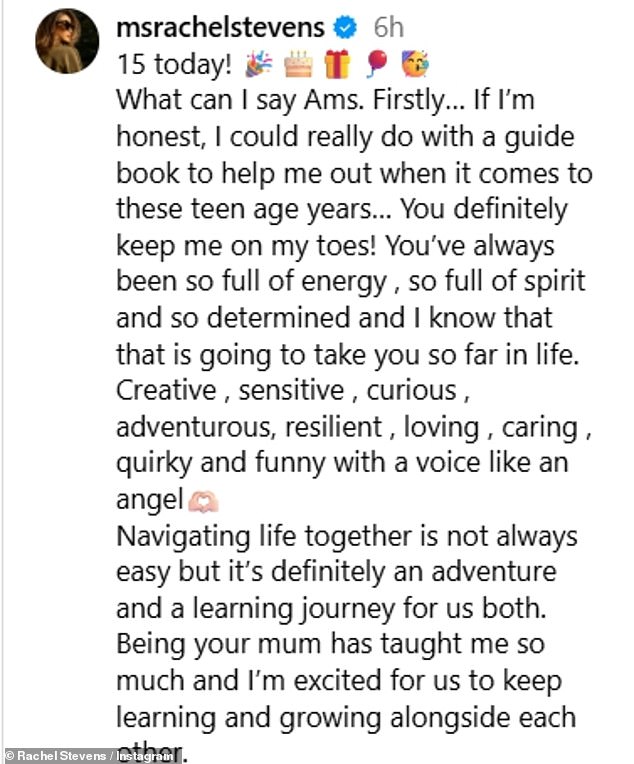
Task: Click the partying face emoji
Action: (x=415, y=64)
